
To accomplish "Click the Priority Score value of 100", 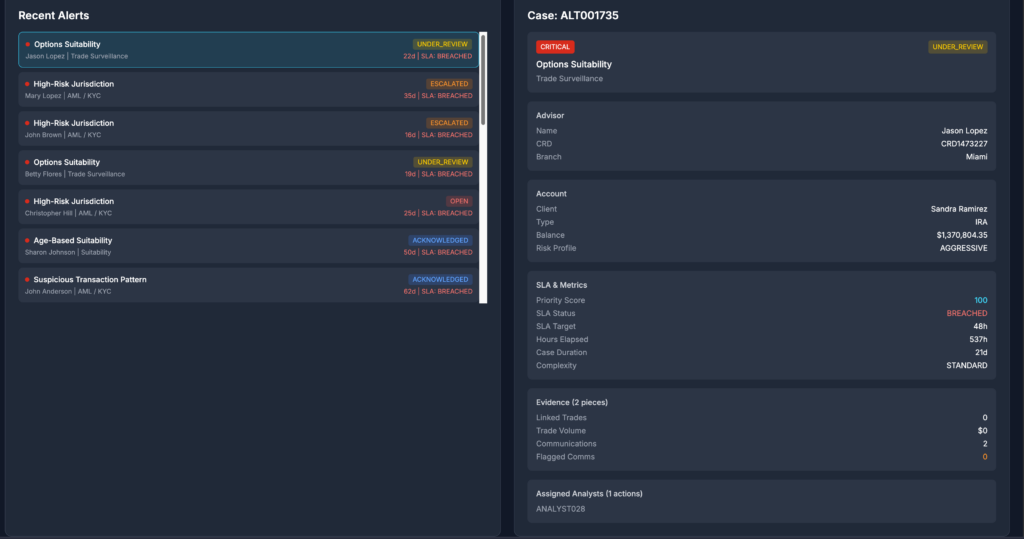I will [980, 300].
